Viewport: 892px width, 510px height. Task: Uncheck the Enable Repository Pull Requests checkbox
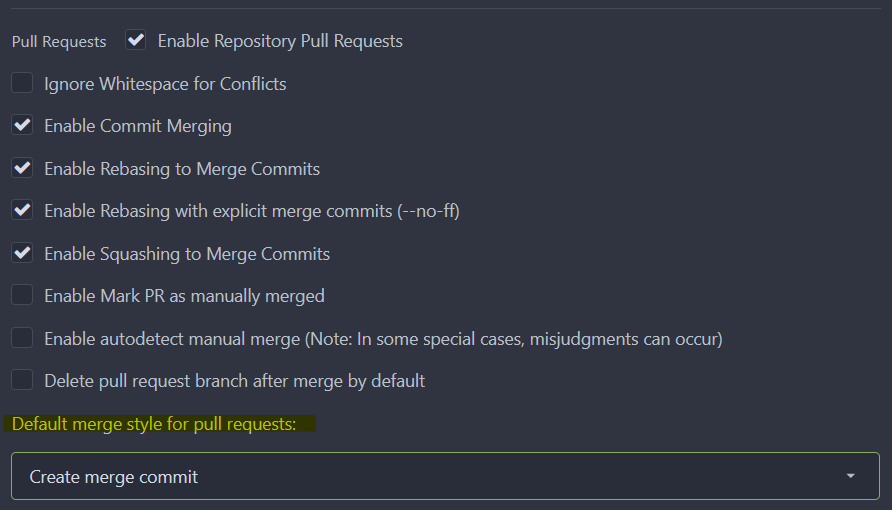tap(136, 41)
